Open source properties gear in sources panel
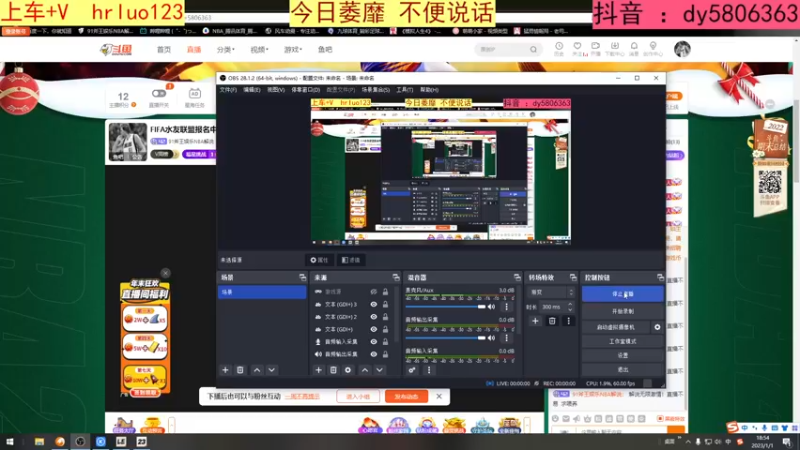800x450 pixels. tap(348, 370)
